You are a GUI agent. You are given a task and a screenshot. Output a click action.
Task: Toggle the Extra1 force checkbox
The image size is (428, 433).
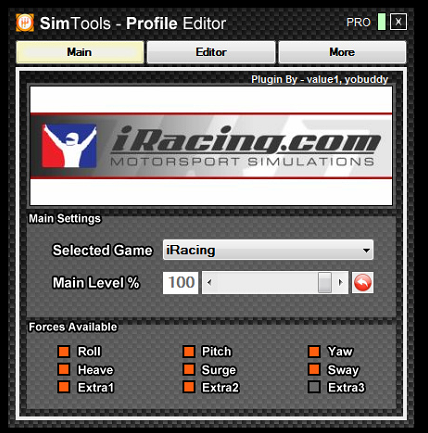[64, 387]
